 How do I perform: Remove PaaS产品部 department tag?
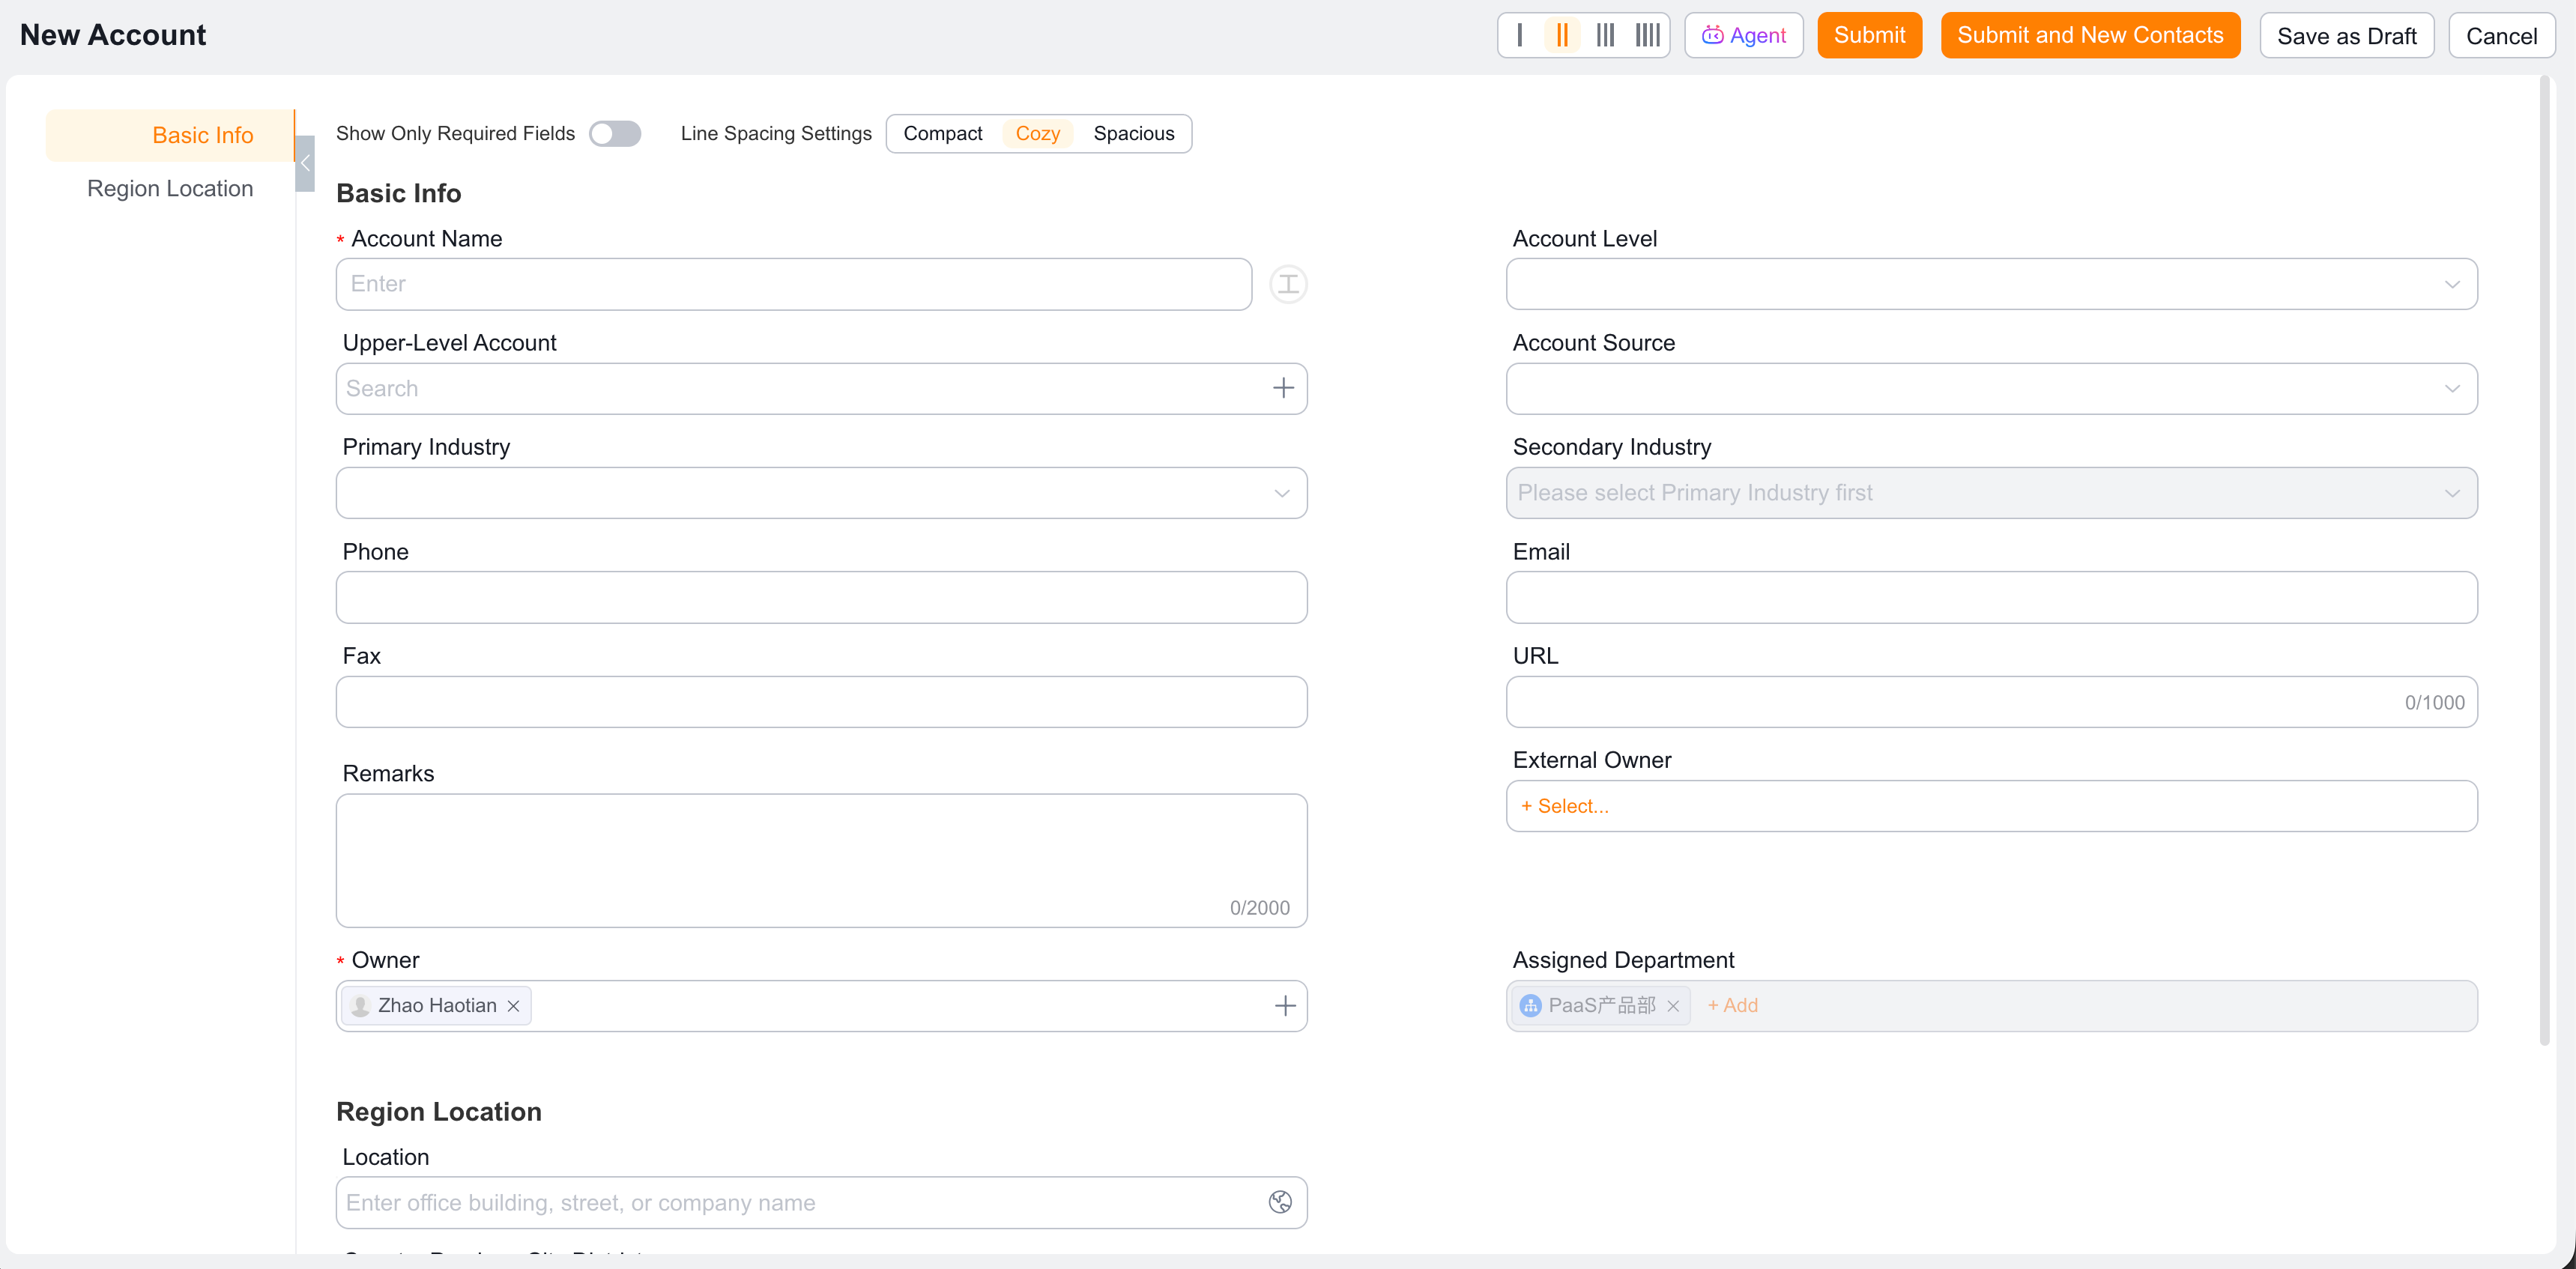tap(1673, 1005)
